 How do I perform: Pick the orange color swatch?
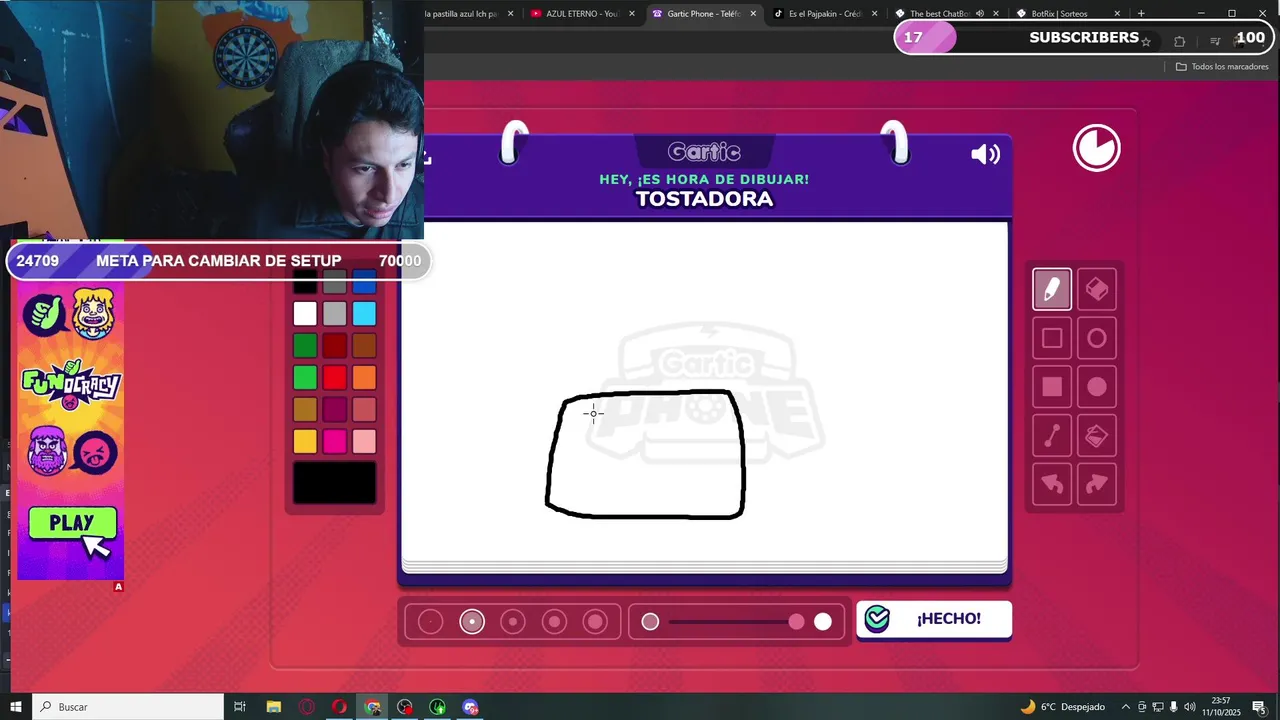364,378
